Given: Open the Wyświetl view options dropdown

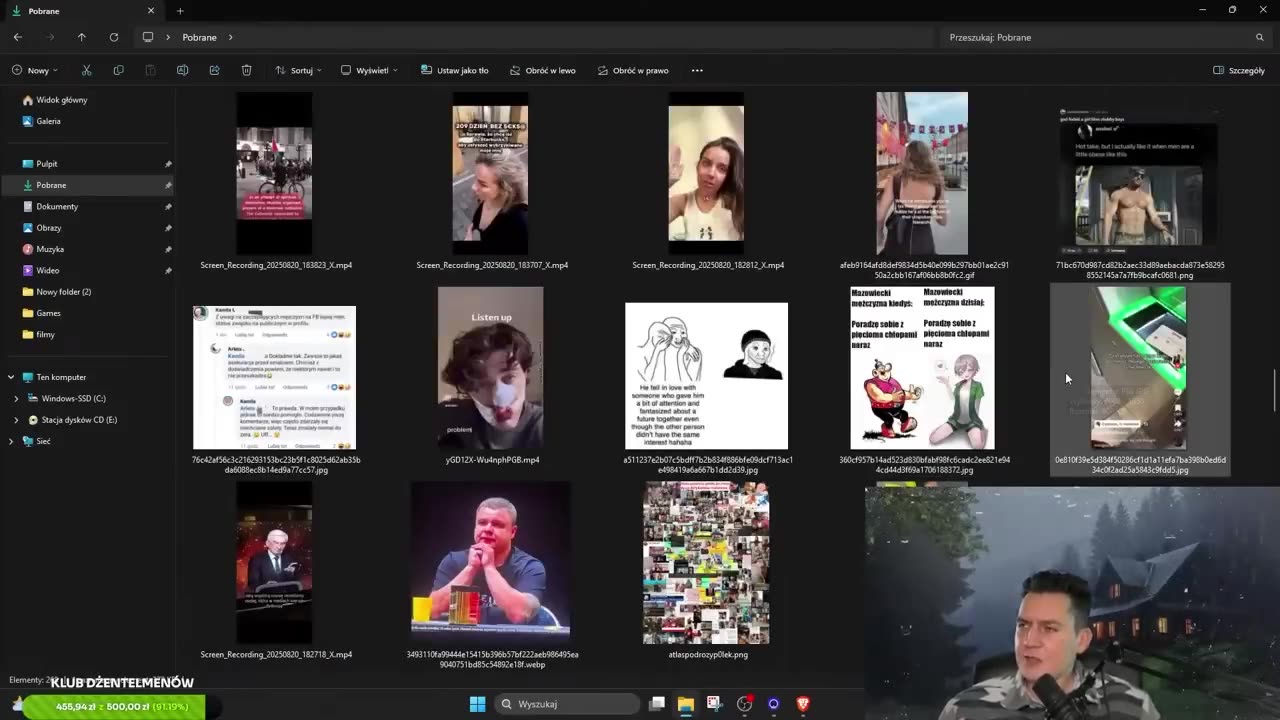Looking at the screenshot, I should click(x=369, y=70).
